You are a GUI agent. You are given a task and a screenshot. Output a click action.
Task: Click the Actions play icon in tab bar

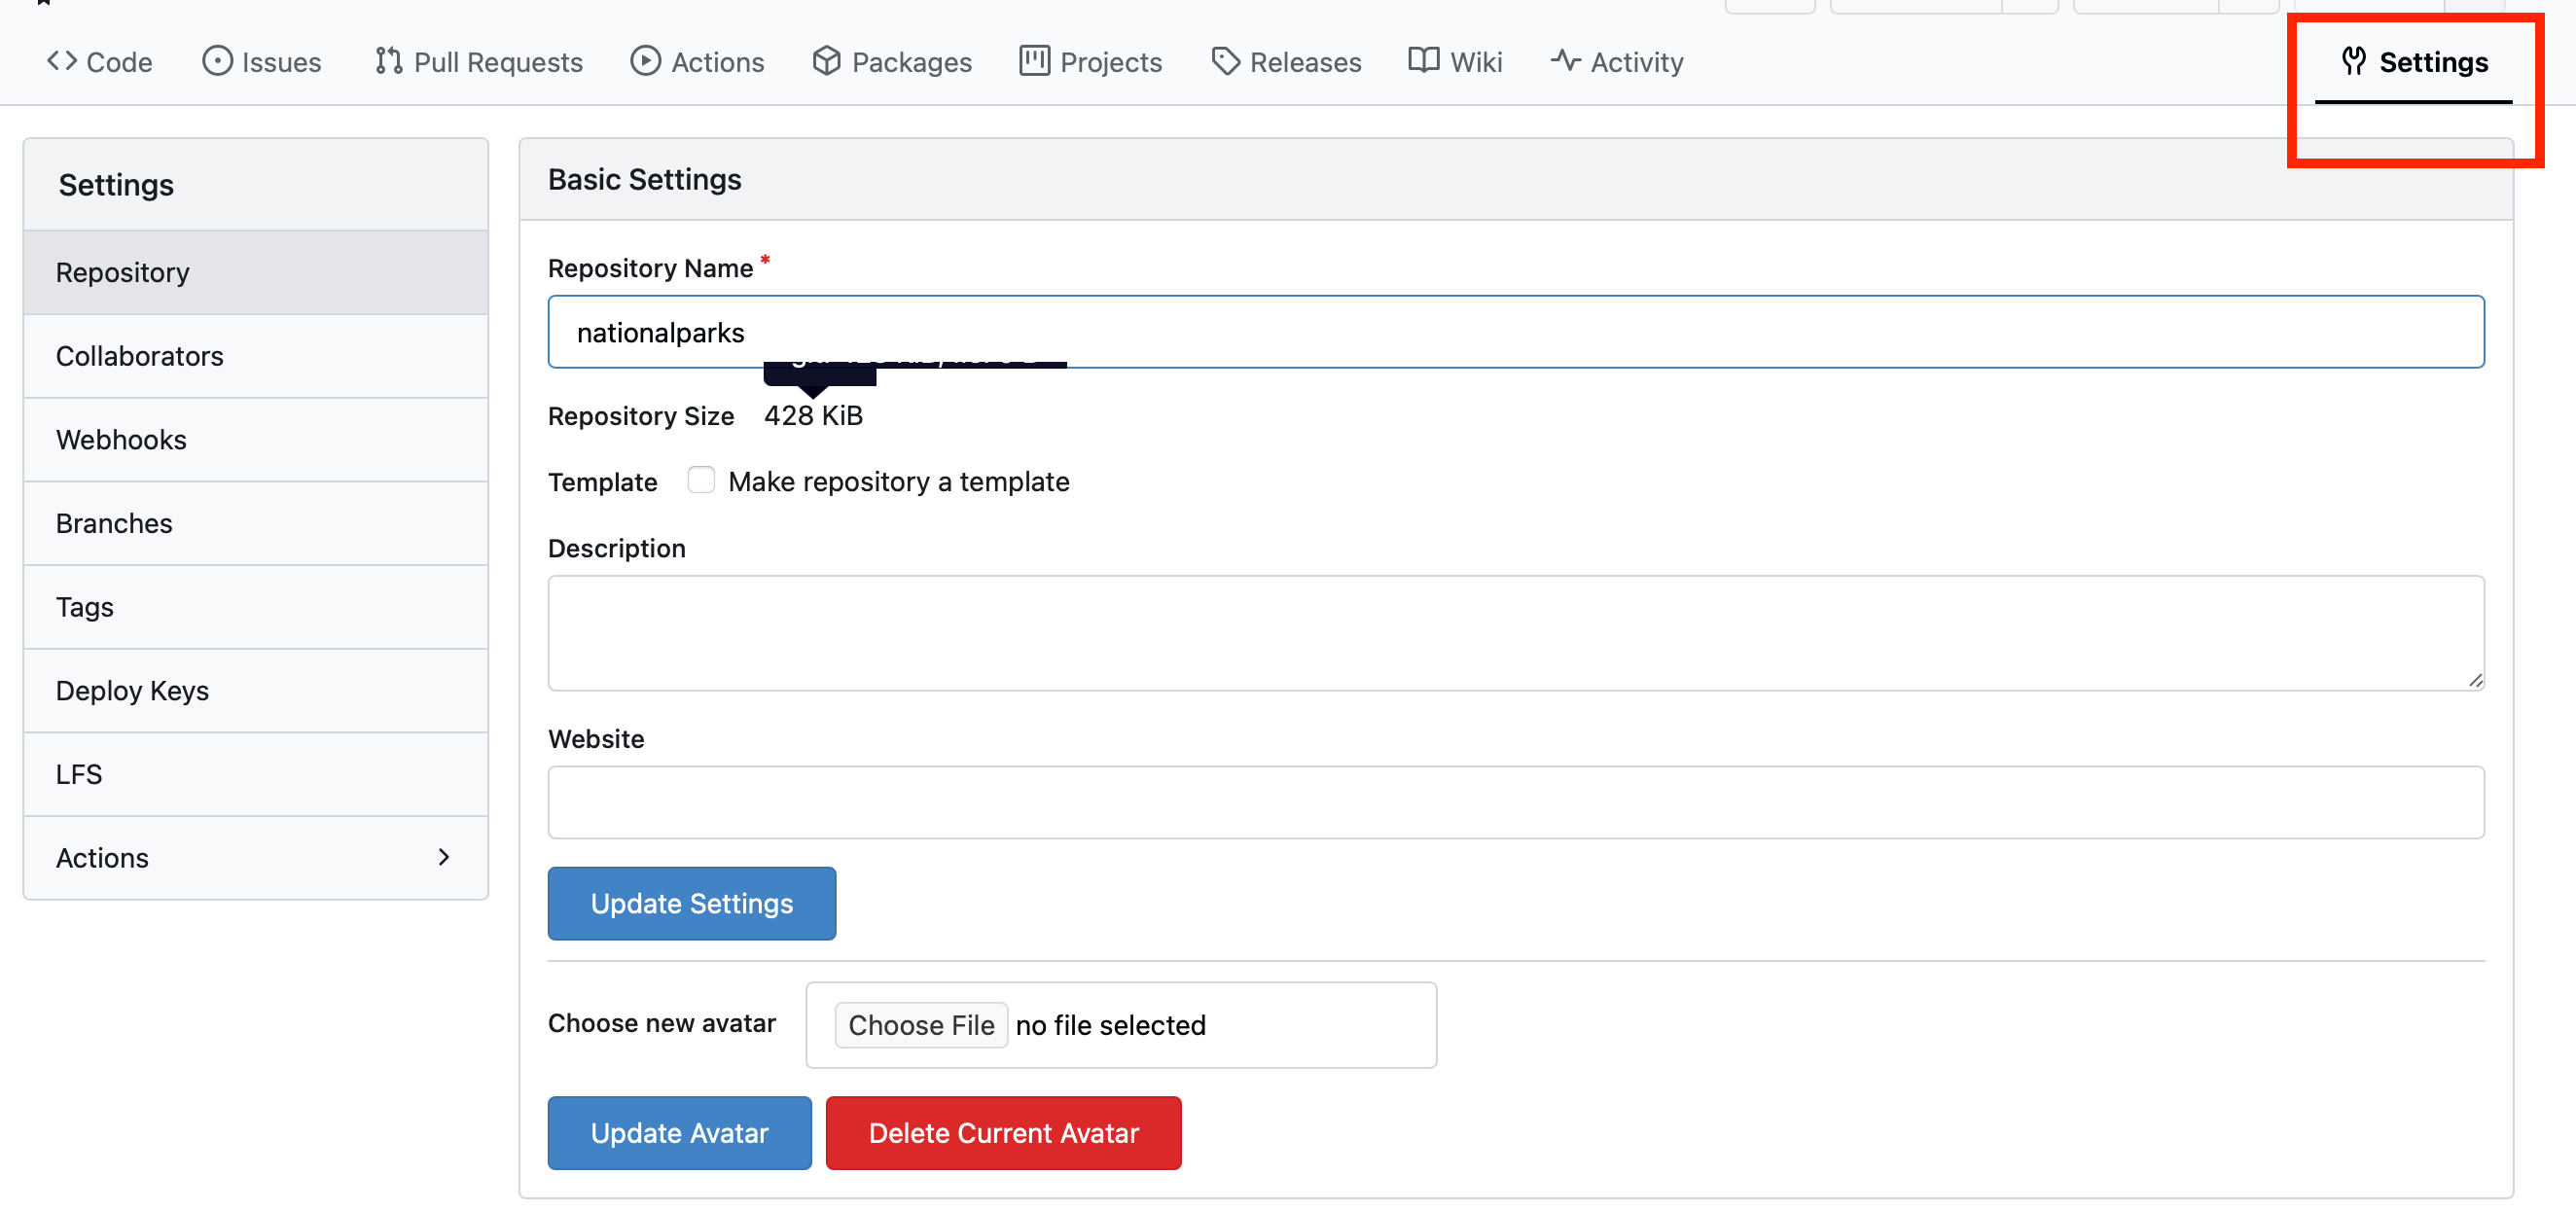point(645,61)
